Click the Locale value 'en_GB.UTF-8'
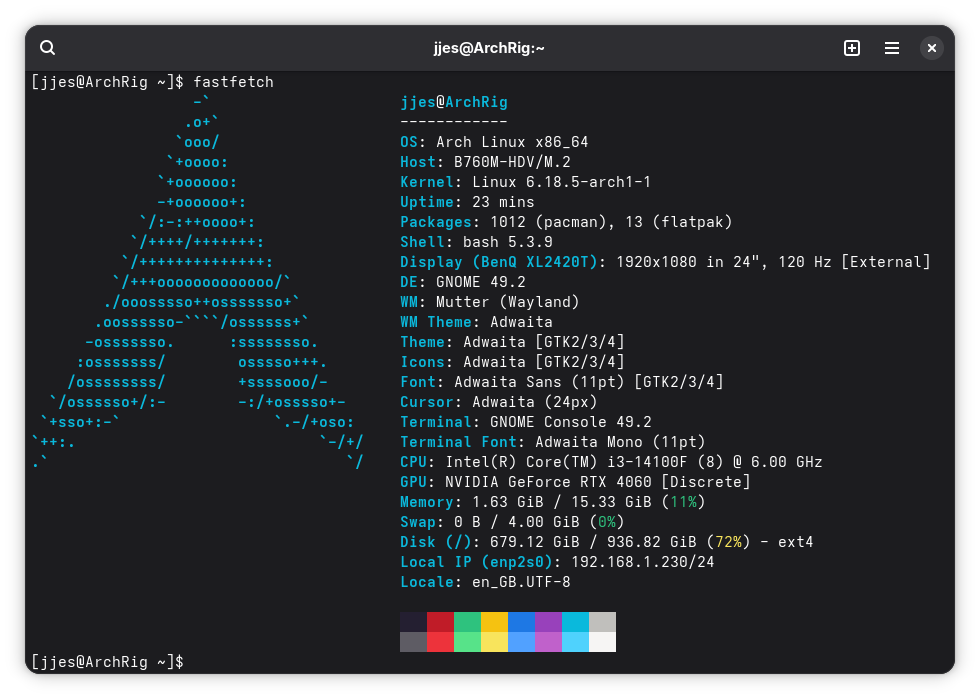Image resolution: width=980 pixels, height=699 pixels. click(x=521, y=582)
